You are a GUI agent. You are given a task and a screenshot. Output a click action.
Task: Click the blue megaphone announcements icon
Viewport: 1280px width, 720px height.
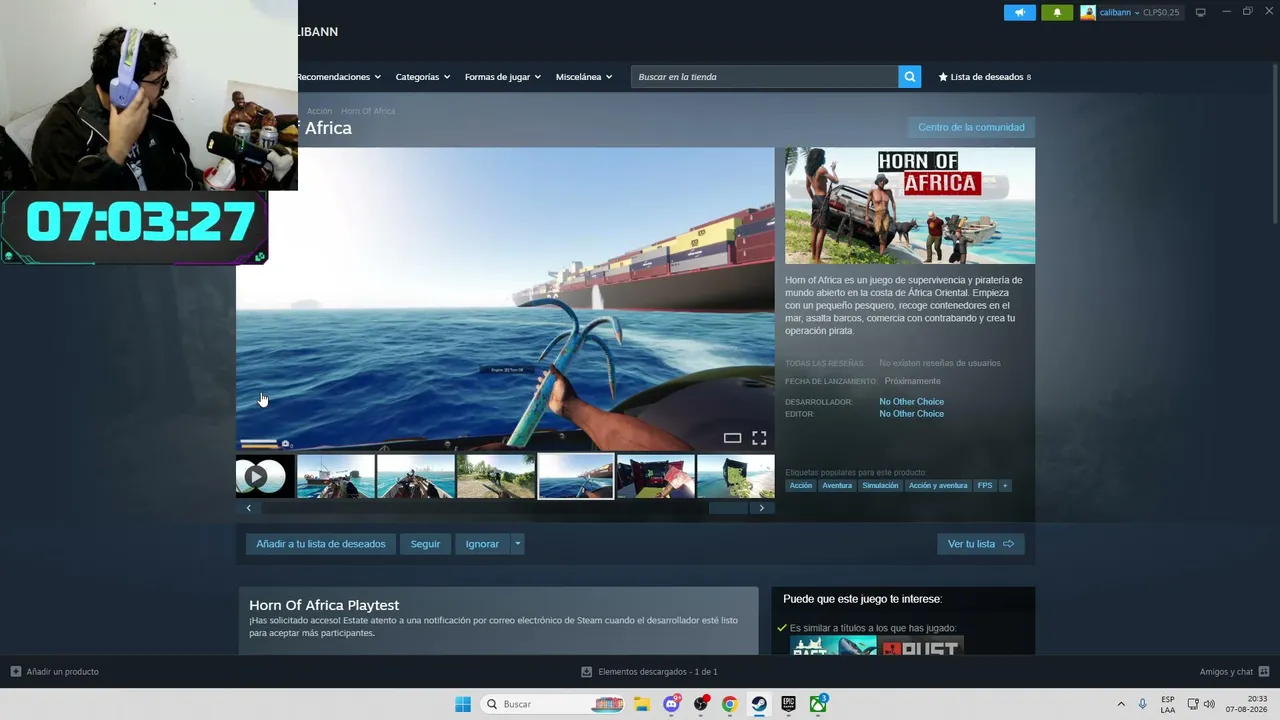(1019, 12)
